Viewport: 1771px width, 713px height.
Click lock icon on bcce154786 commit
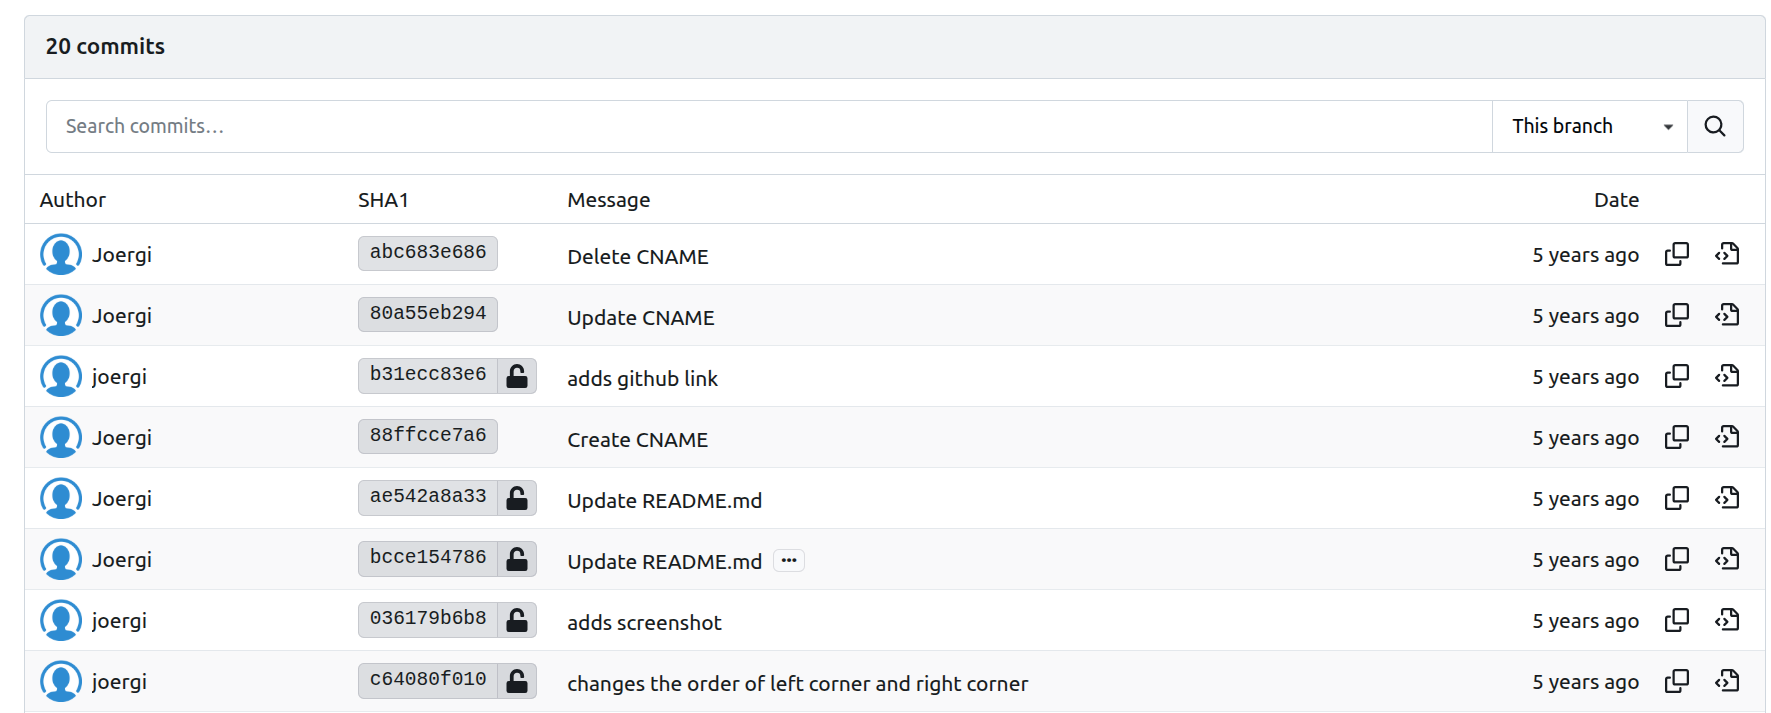pyautogui.click(x=517, y=559)
